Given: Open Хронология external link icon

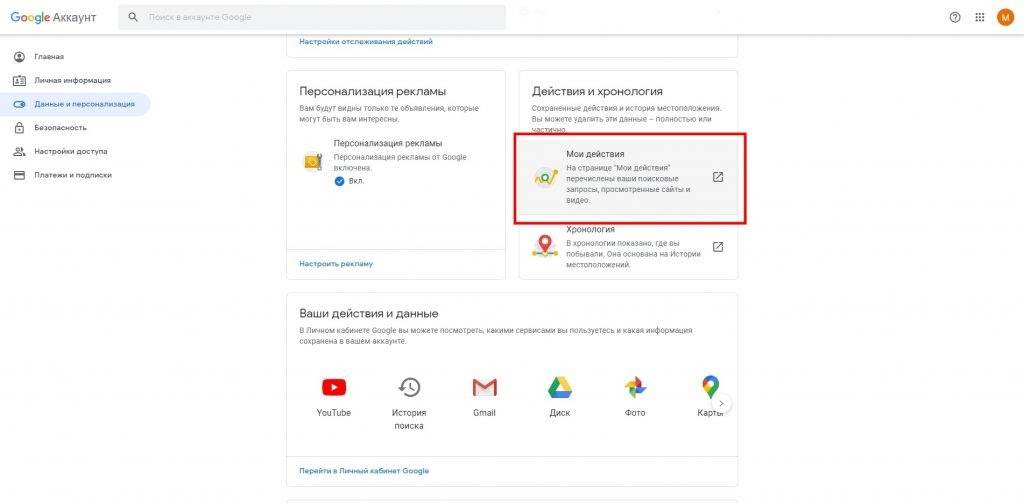Looking at the screenshot, I should click(x=717, y=247).
